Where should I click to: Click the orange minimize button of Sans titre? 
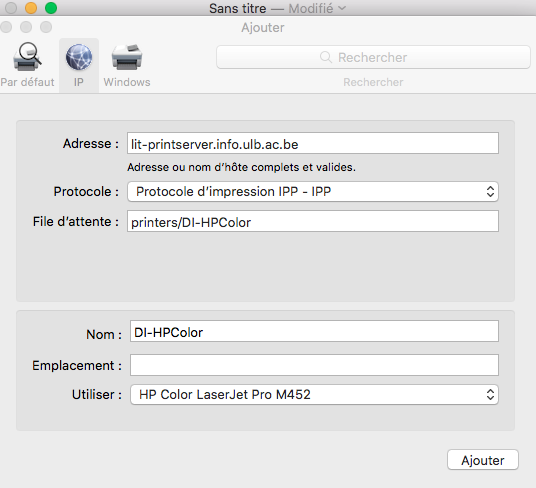pos(31,8)
